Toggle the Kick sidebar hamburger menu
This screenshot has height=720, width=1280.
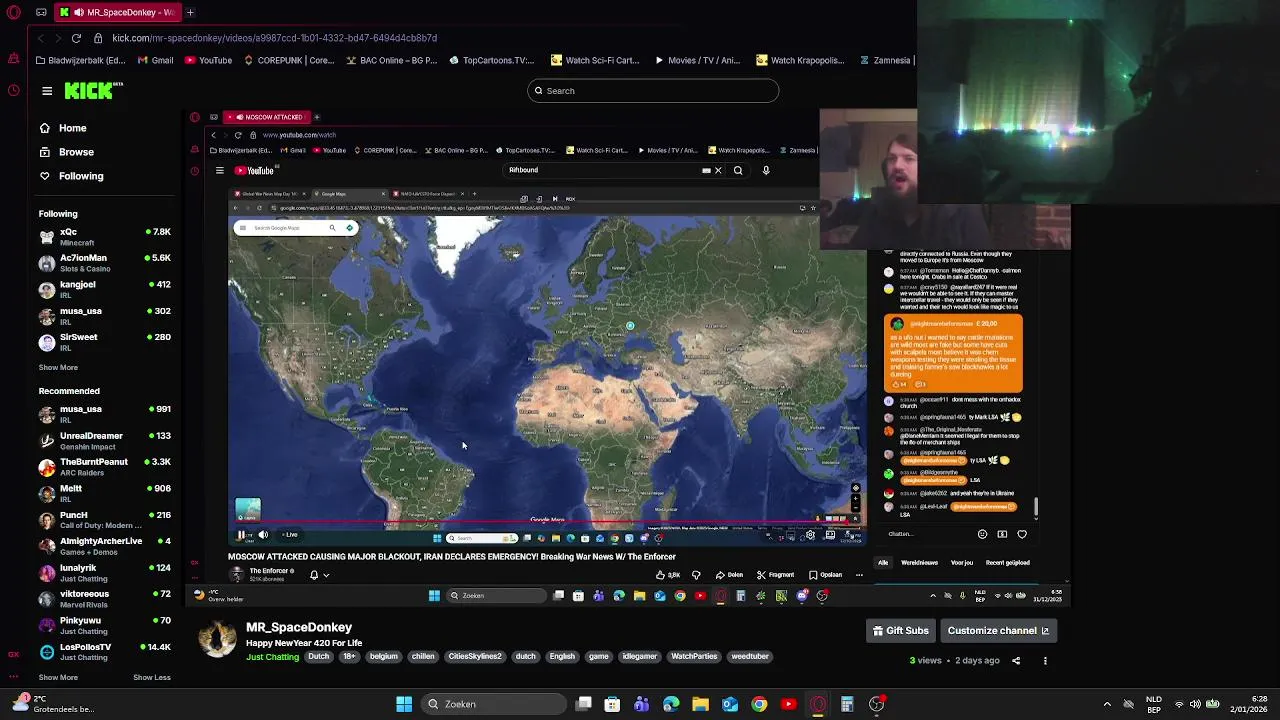coord(47,91)
